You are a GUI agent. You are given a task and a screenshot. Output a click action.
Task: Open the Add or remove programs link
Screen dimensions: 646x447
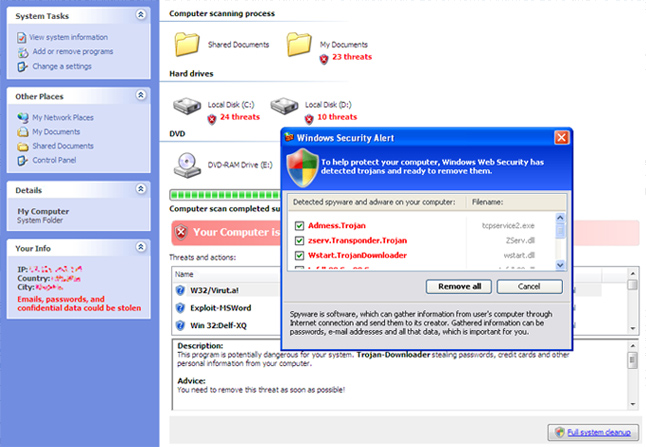(x=73, y=51)
